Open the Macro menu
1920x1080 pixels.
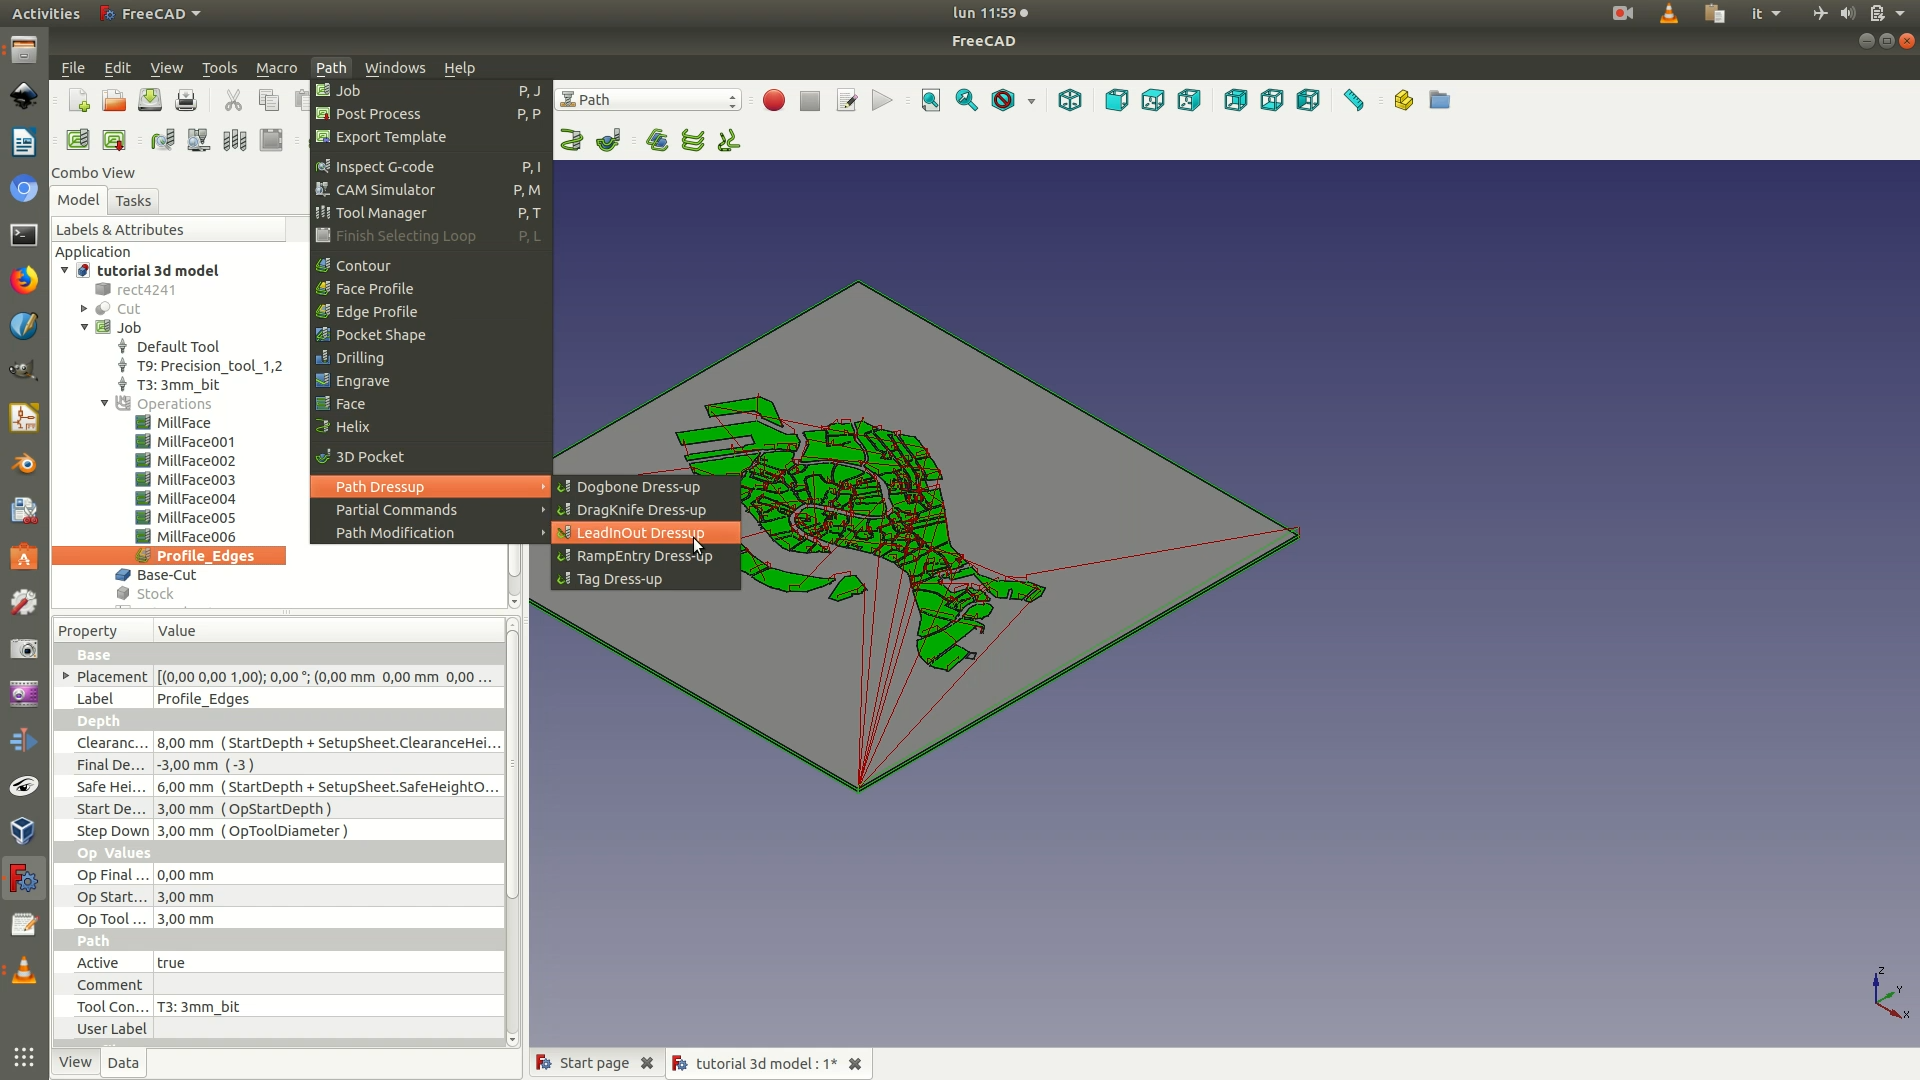276,68
